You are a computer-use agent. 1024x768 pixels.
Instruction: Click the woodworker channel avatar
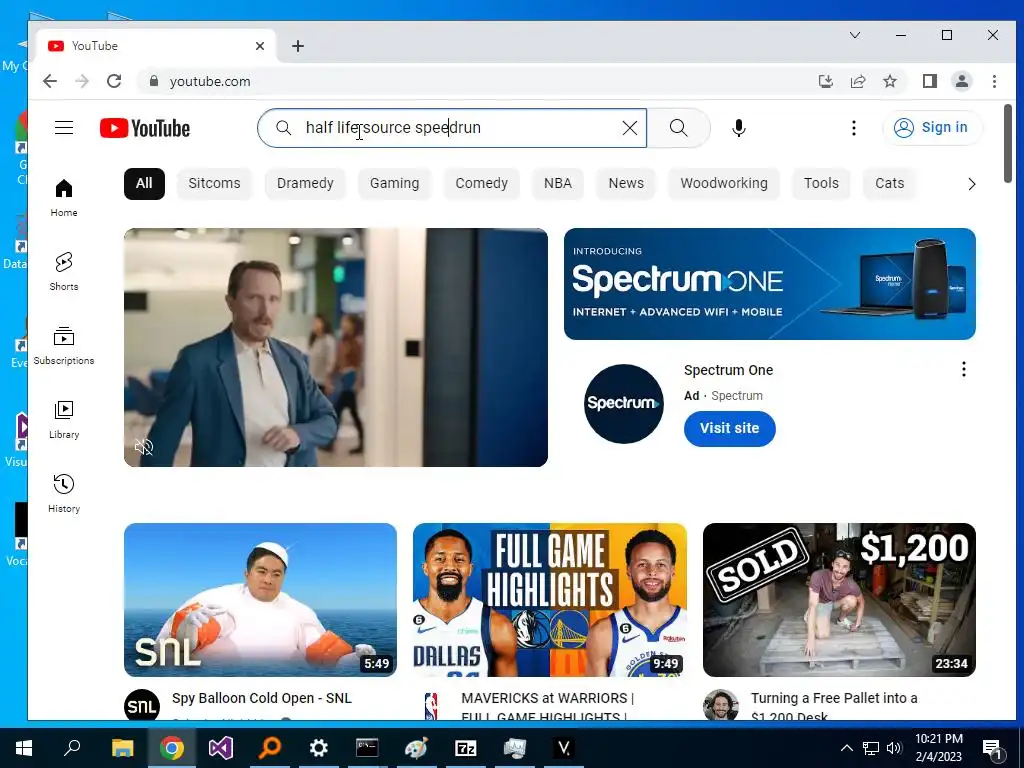click(x=720, y=705)
